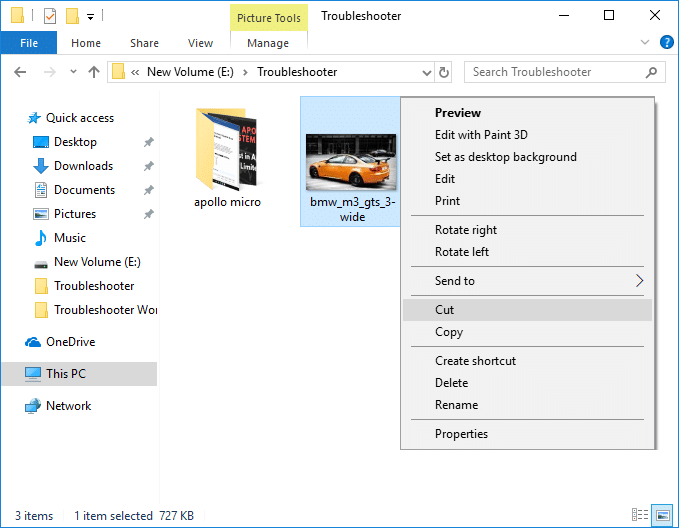Screen dimensions: 679x528
Task: Open Downloads in Quick access
Action: tap(83, 166)
